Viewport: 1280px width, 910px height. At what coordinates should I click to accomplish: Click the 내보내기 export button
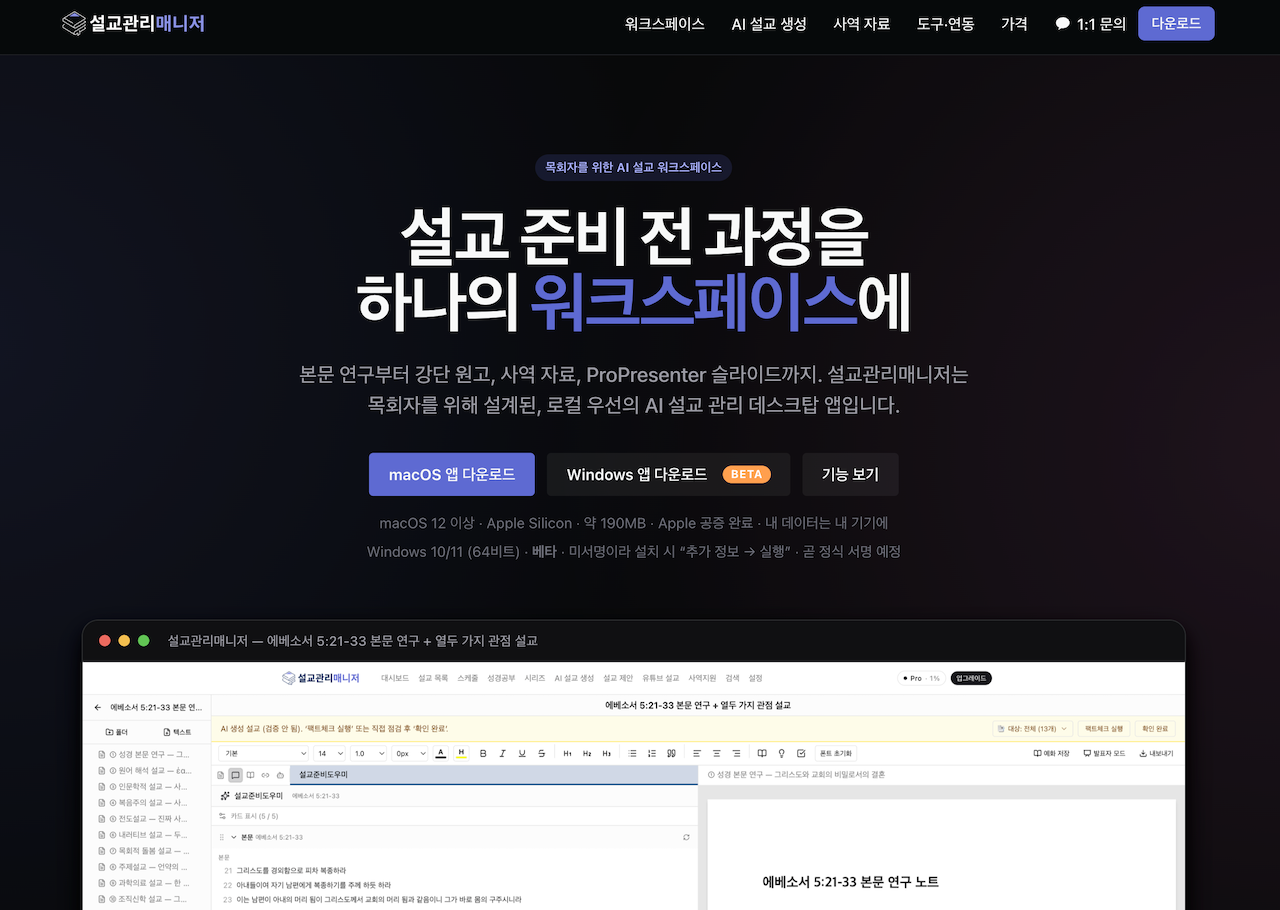point(1157,753)
